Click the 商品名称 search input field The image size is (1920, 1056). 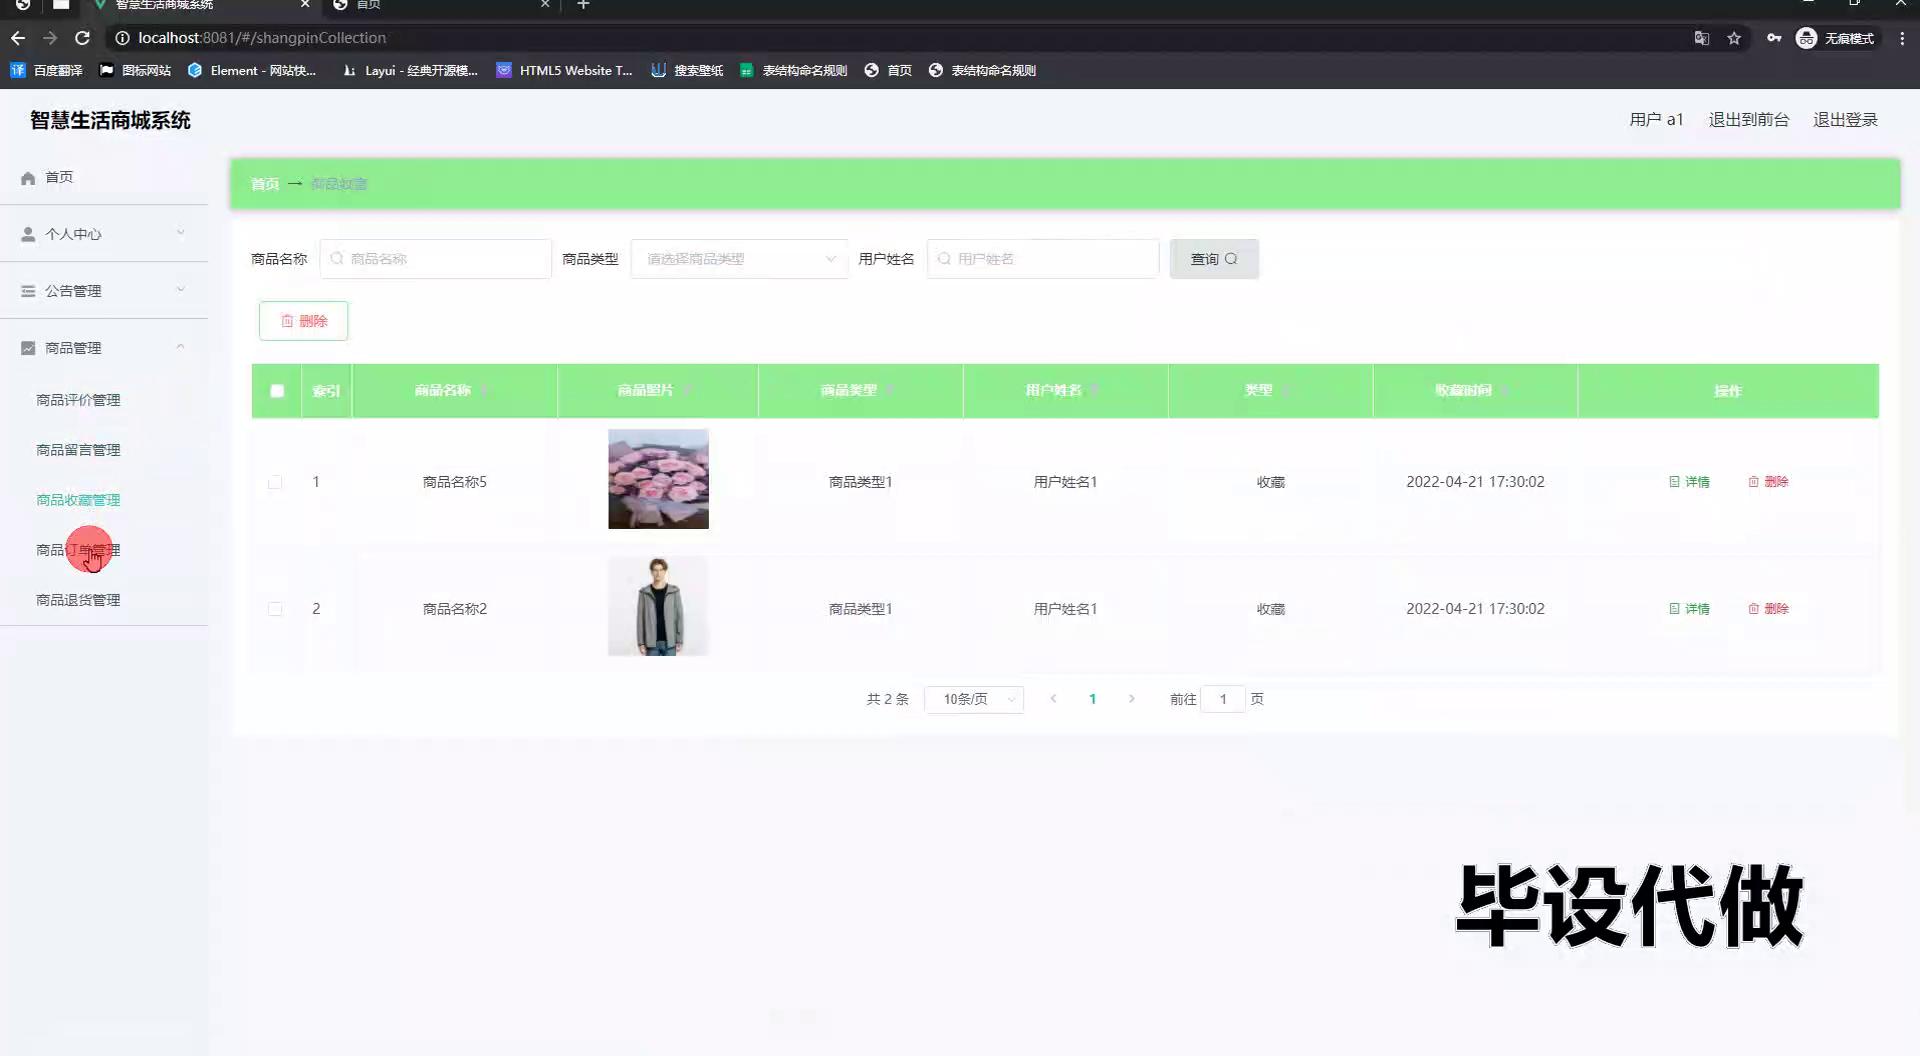click(x=436, y=259)
